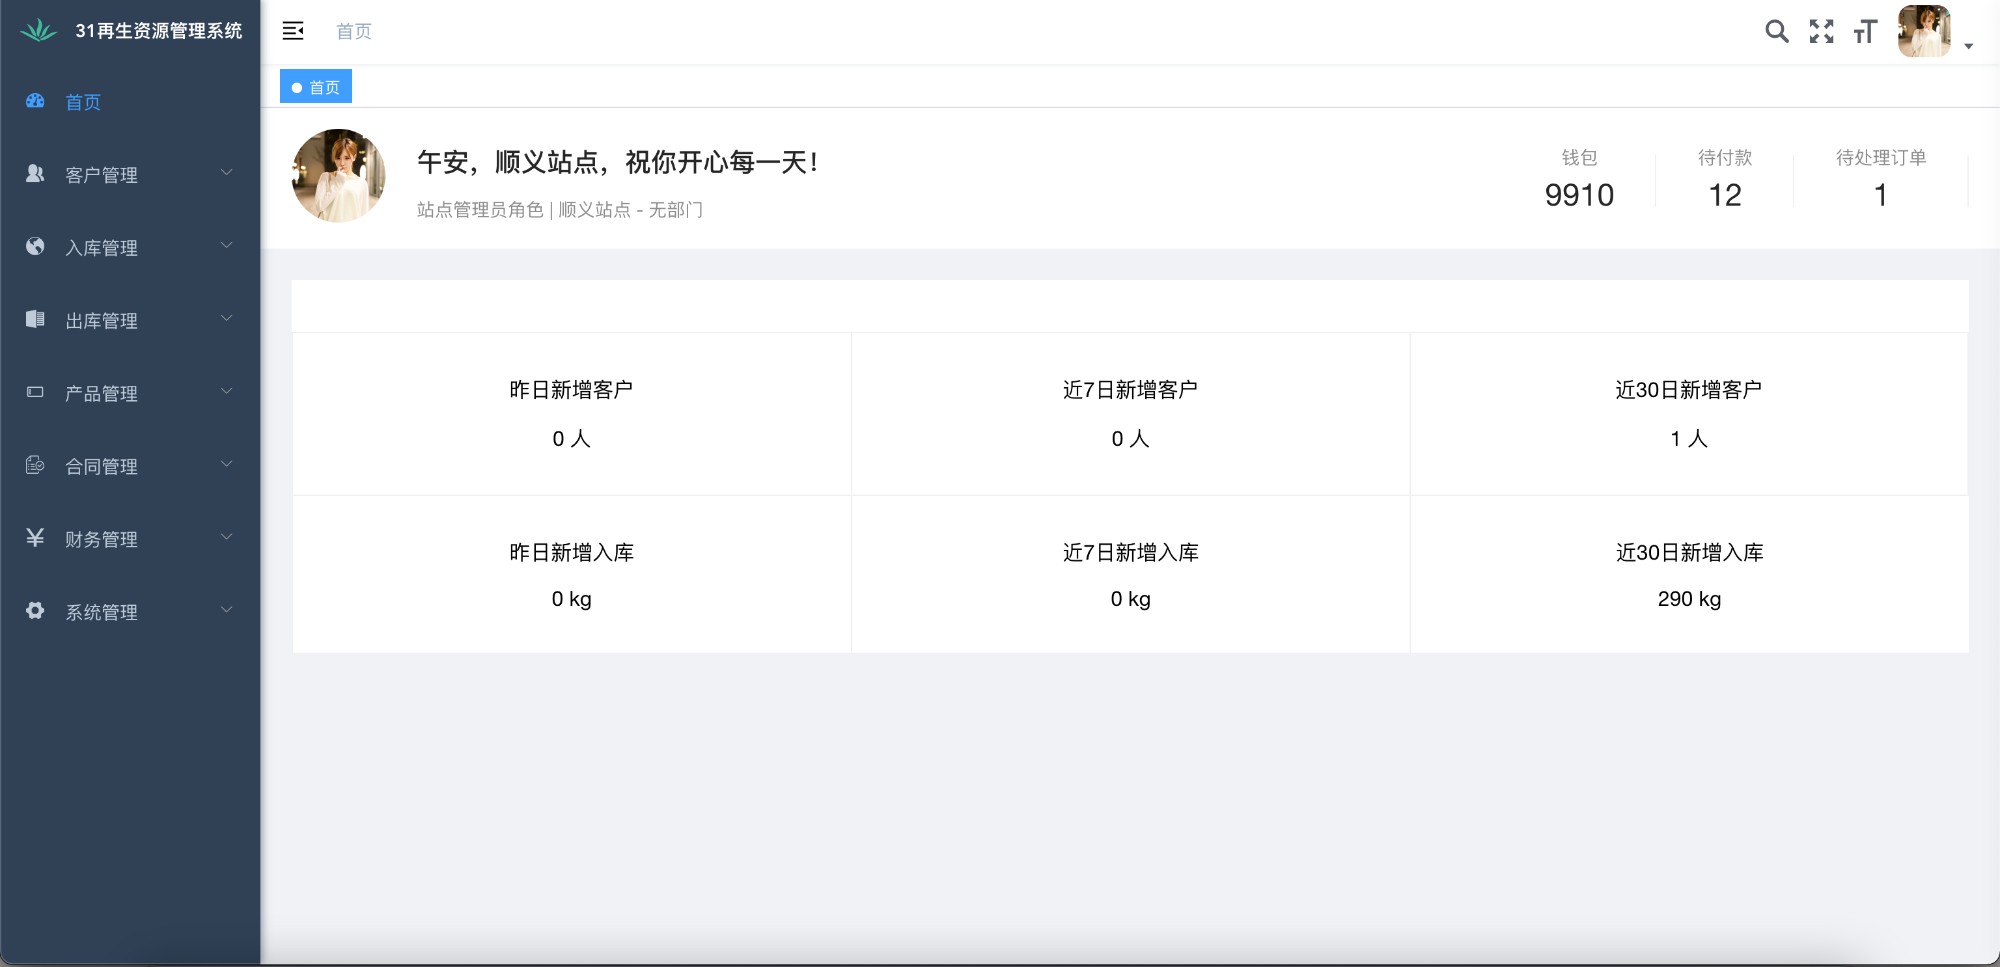Click the large profile photo in greeting
This screenshot has width=2000, height=967.
[x=338, y=175]
